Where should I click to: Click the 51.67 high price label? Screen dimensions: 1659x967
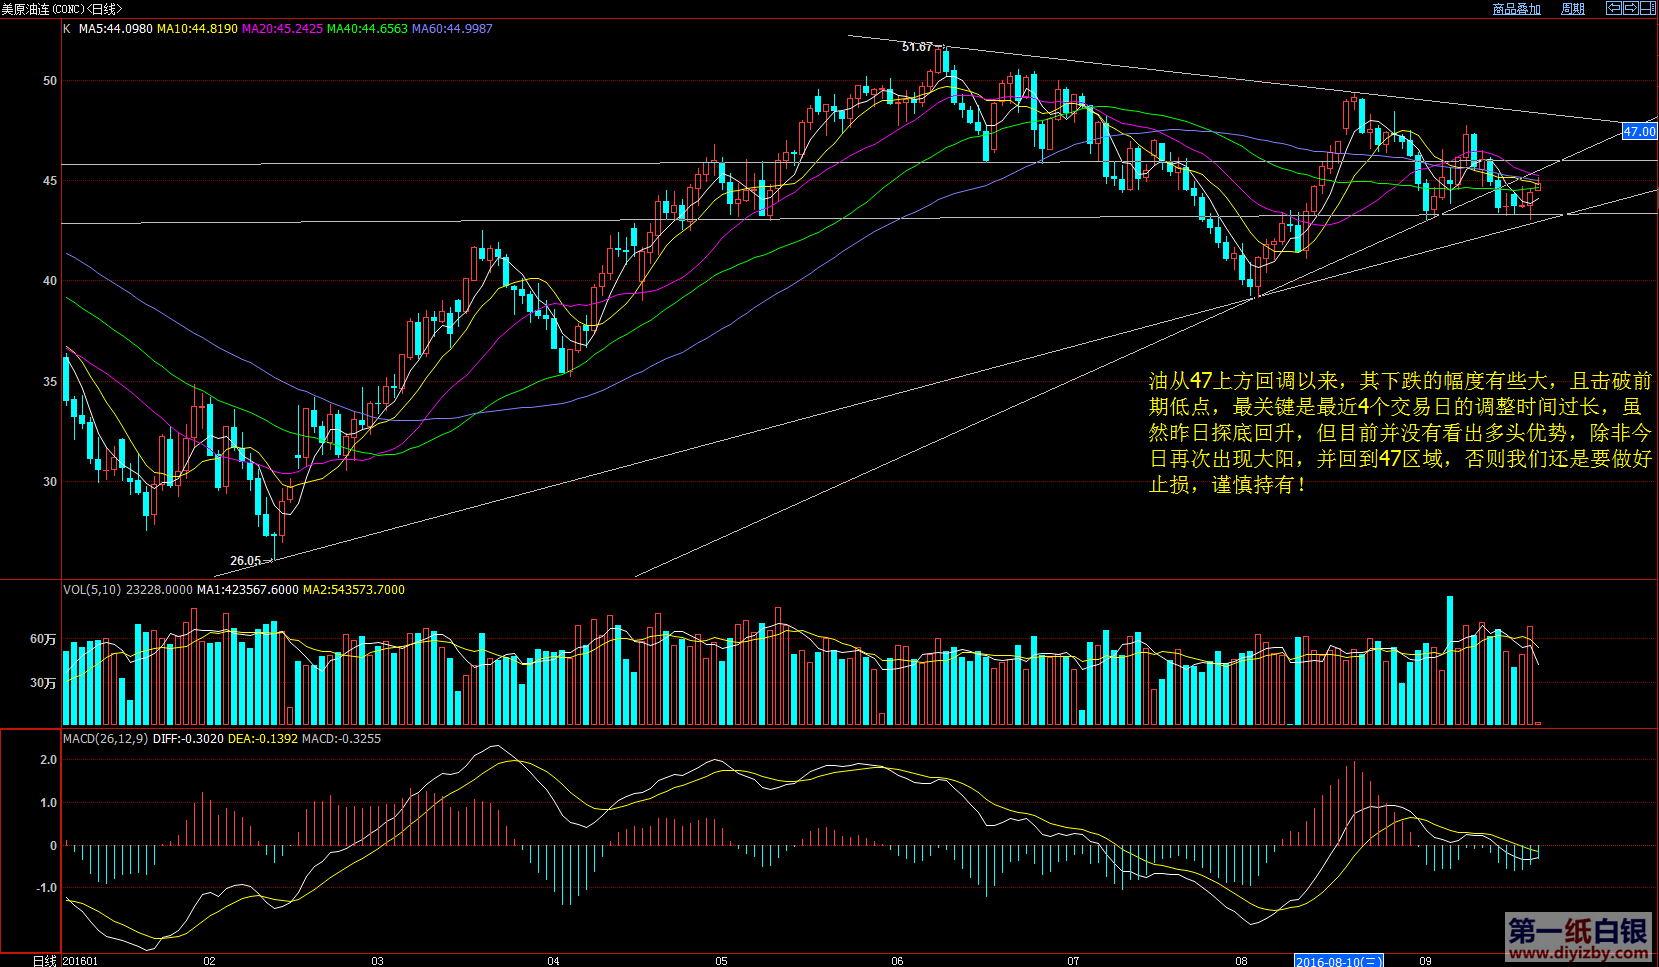pyautogui.click(x=917, y=47)
